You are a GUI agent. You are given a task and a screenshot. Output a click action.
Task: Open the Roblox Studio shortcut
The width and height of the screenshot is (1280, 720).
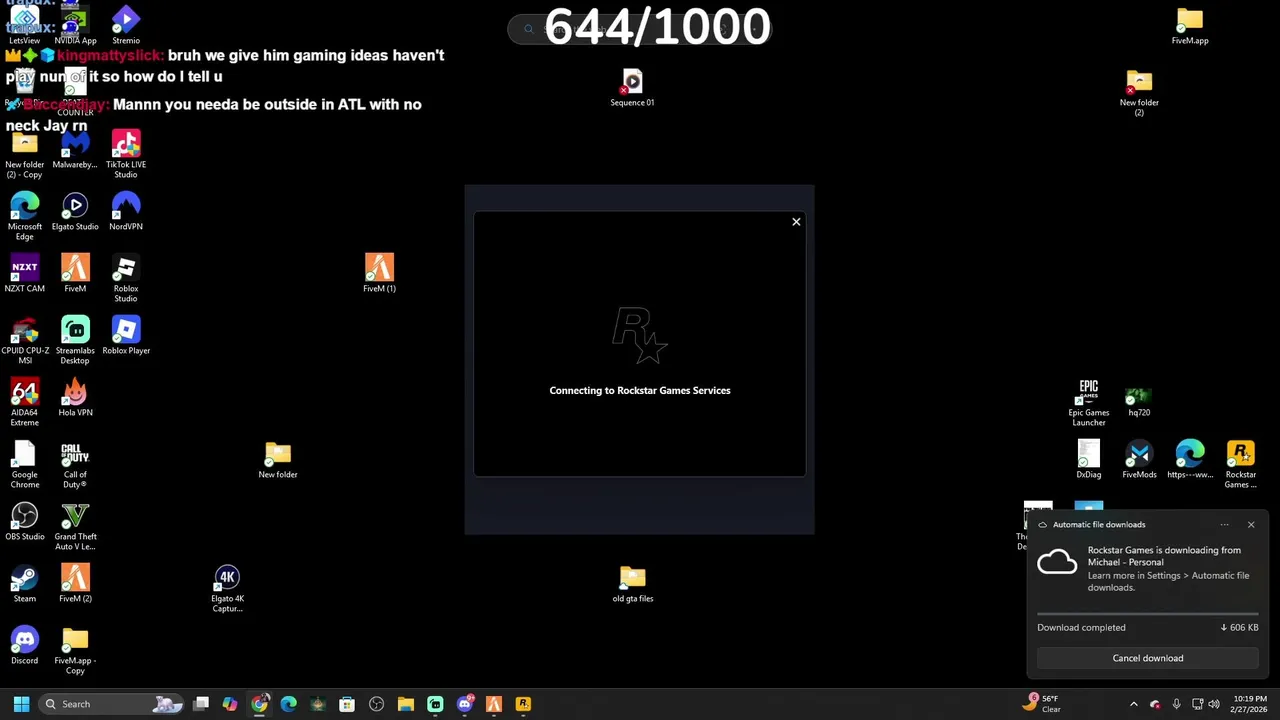coord(126,279)
